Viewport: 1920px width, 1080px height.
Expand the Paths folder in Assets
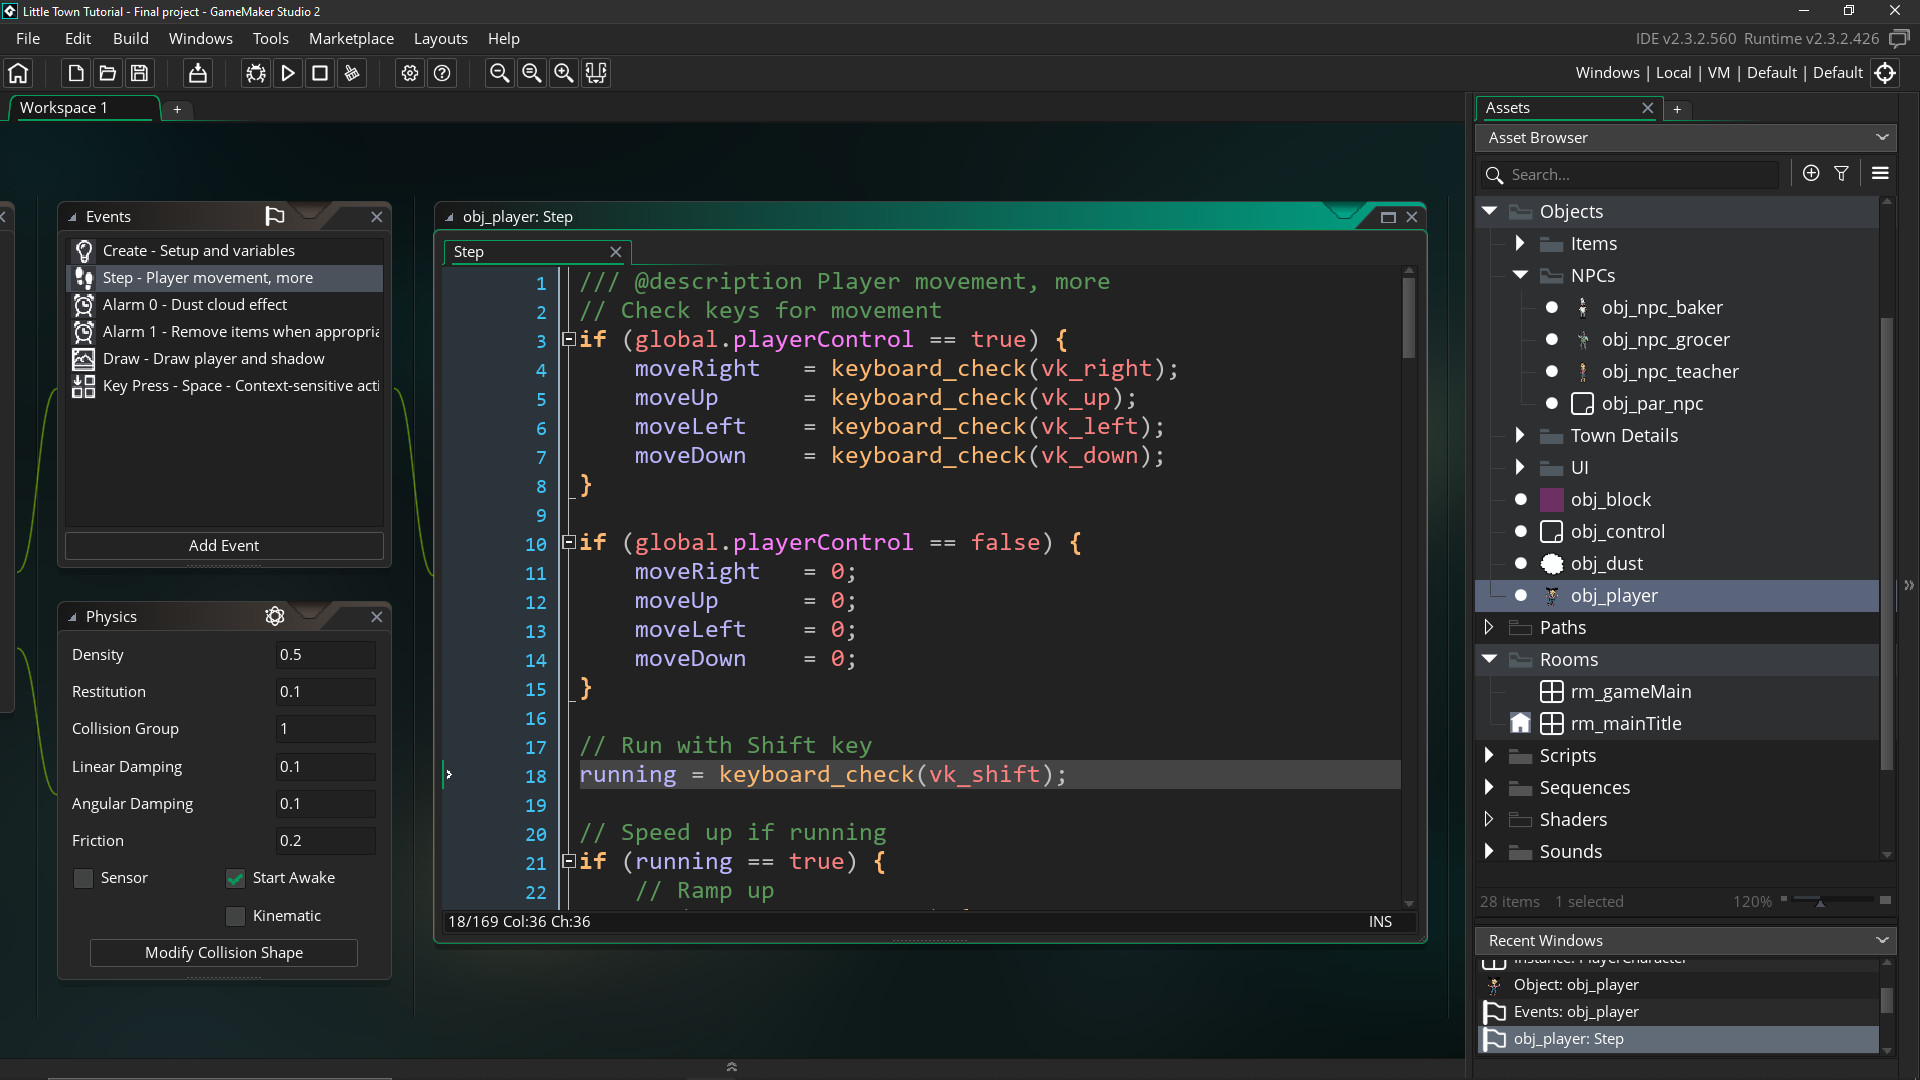1489,626
